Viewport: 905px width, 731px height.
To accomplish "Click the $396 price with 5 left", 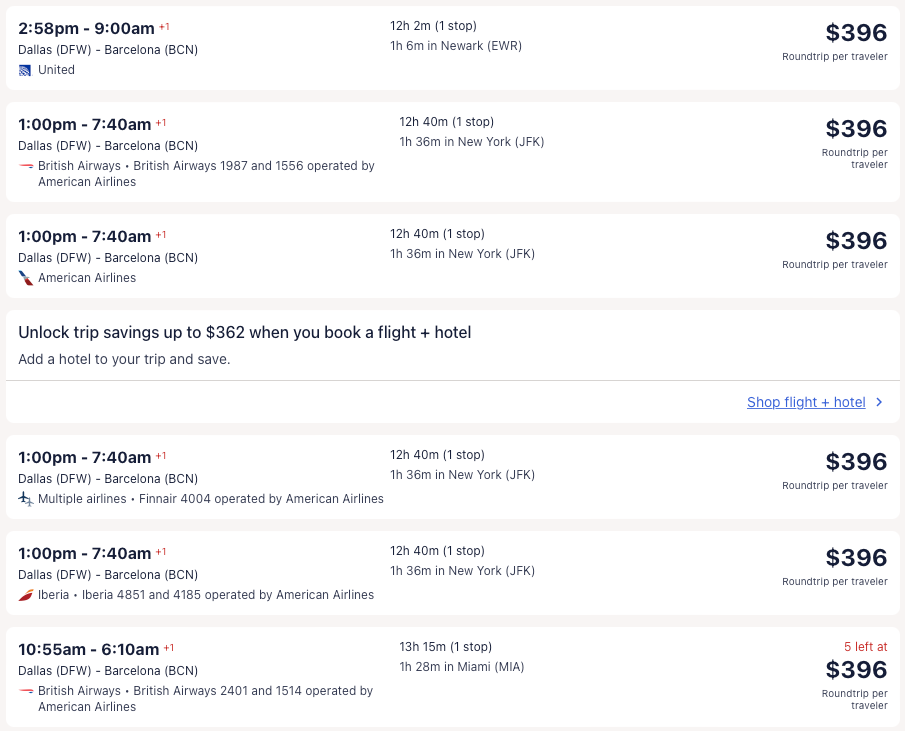I will [x=856, y=669].
